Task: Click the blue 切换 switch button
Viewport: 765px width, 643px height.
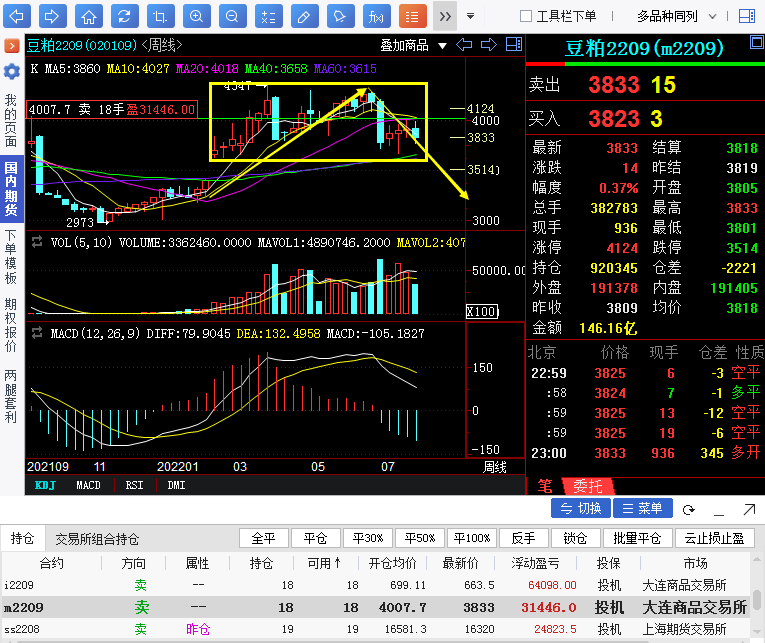Action: [580, 508]
